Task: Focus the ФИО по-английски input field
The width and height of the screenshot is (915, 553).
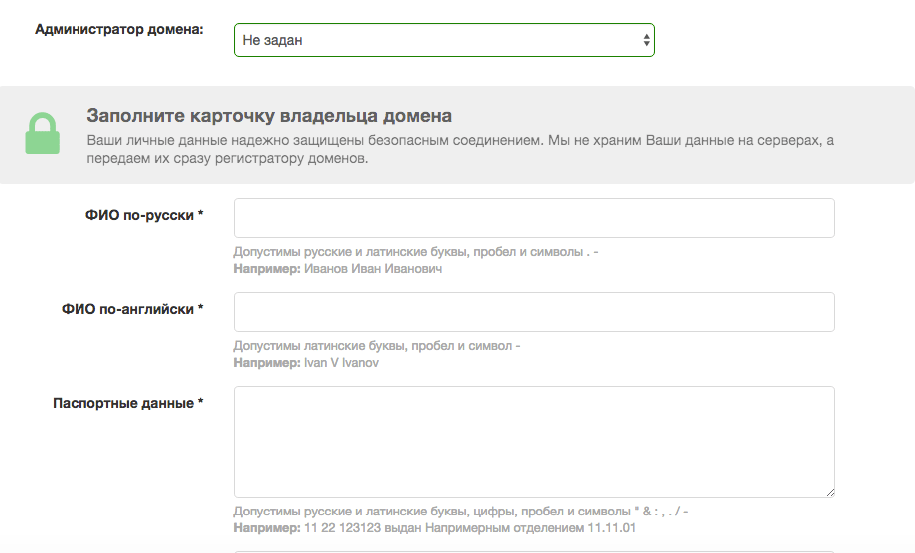Action: (x=534, y=312)
